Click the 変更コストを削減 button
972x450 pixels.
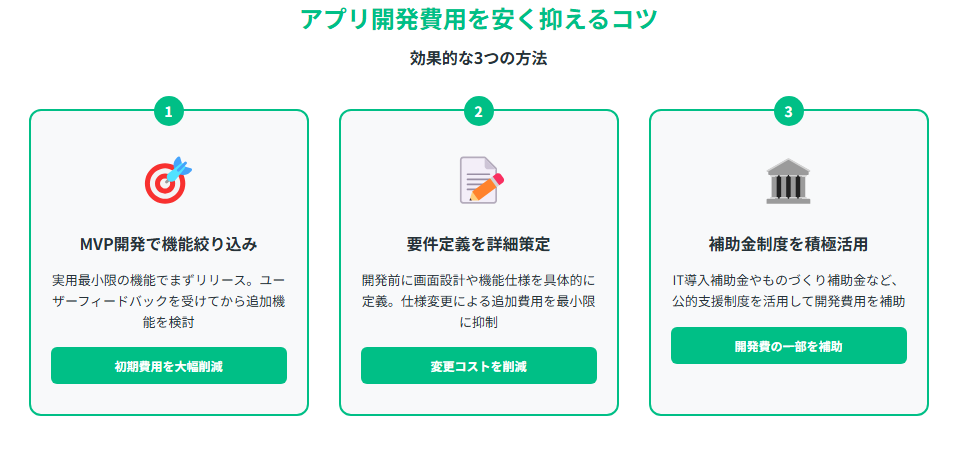click(479, 366)
